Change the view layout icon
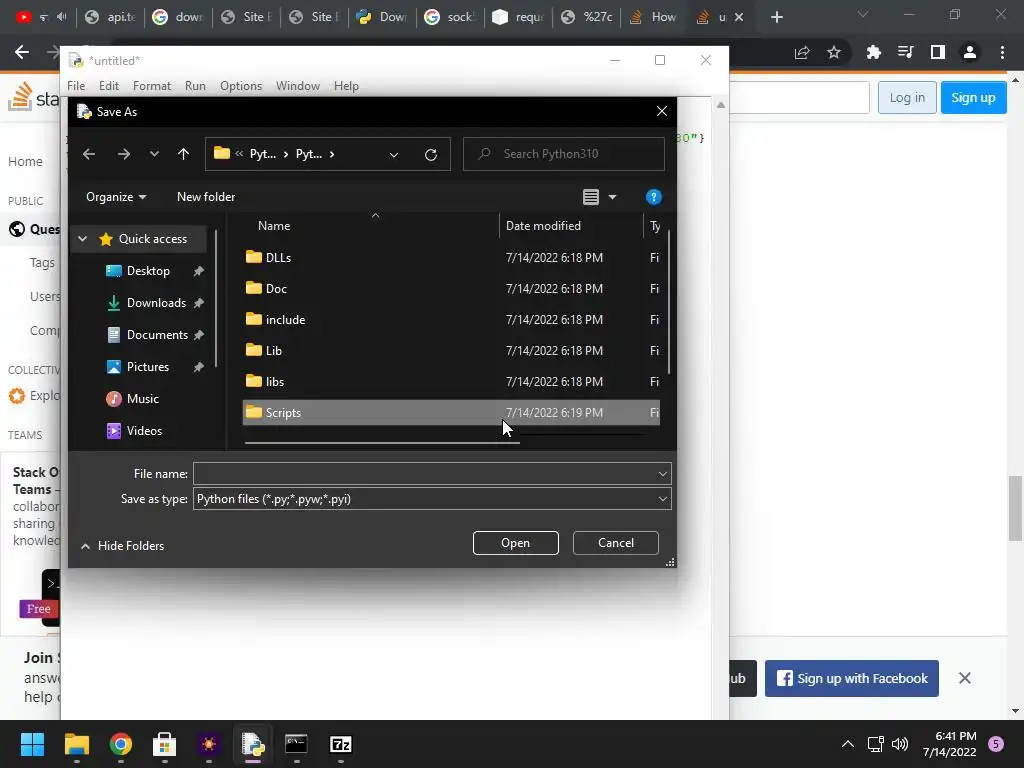This screenshot has height=768, width=1024. [x=591, y=197]
